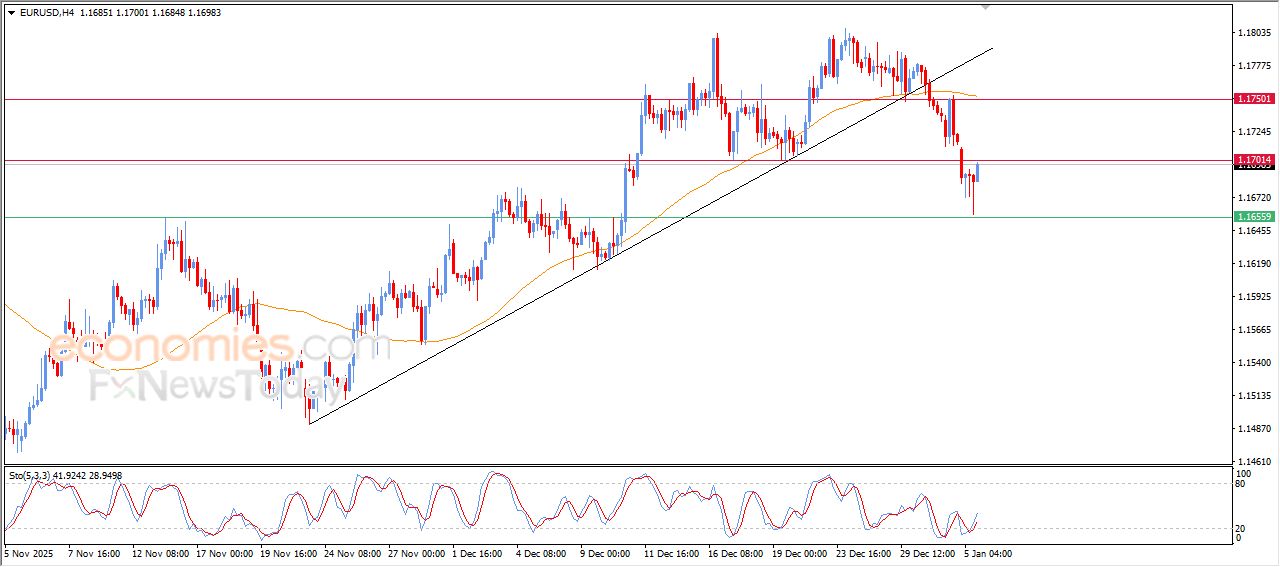Click the 7 Nov 16:00 time label
1280x567 pixels.
pyautogui.click(x=94, y=552)
